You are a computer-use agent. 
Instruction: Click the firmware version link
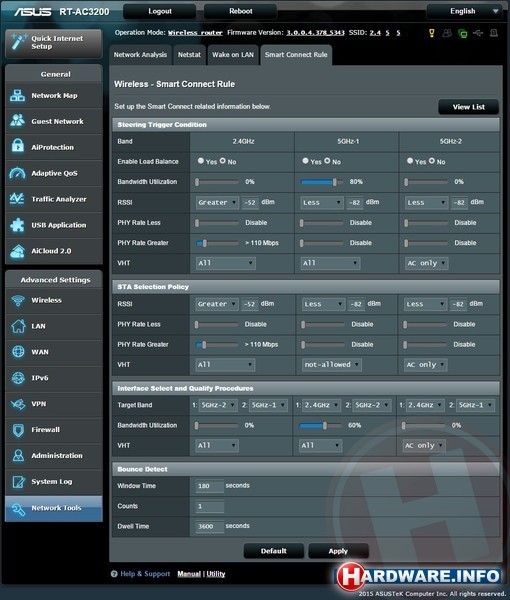pyautogui.click(x=316, y=33)
